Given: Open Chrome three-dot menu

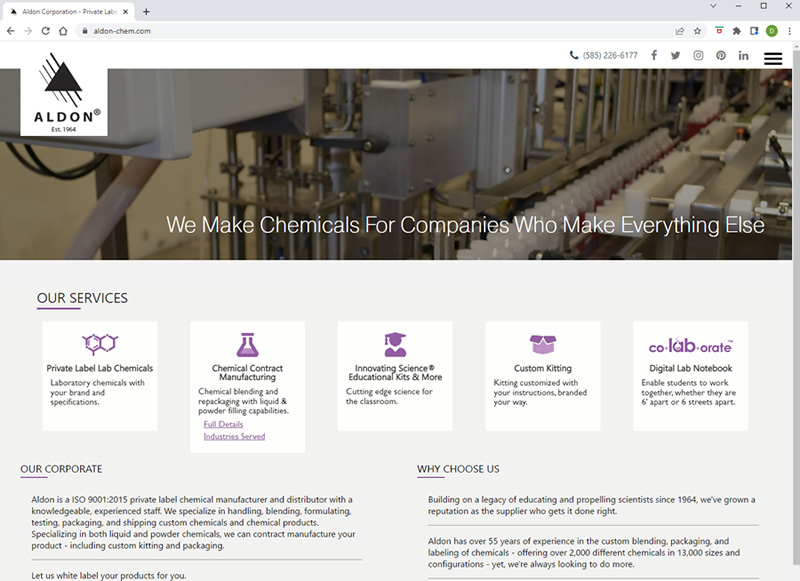Looking at the screenshot, I should click(789, 31).
